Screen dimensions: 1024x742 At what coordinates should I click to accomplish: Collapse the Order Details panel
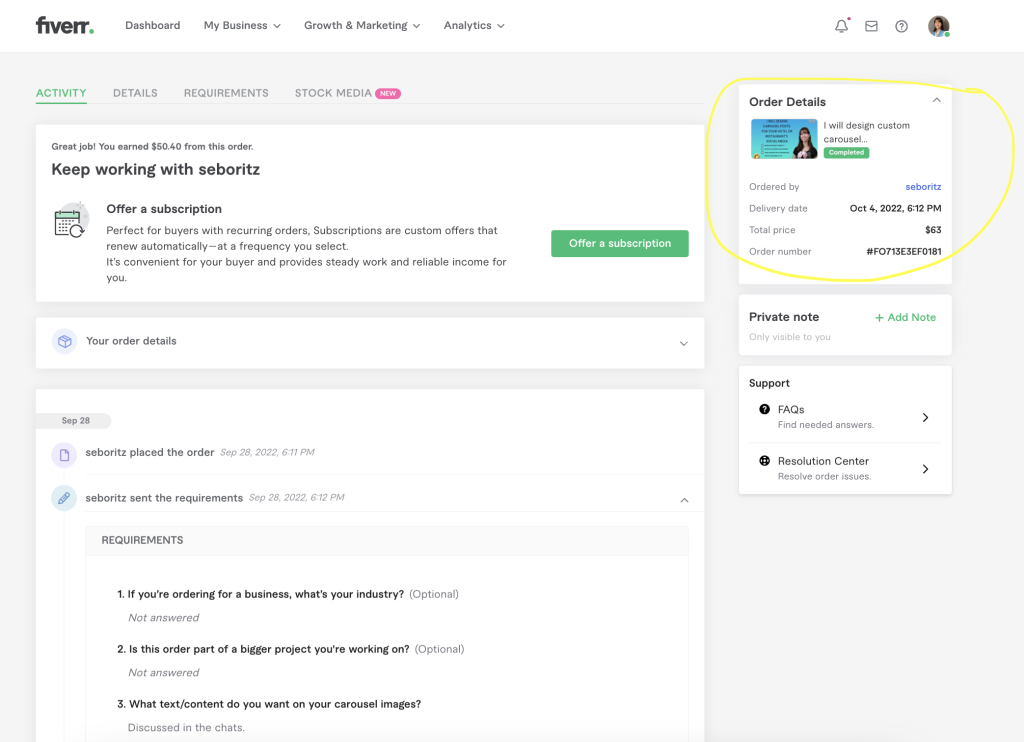(936, 100)
